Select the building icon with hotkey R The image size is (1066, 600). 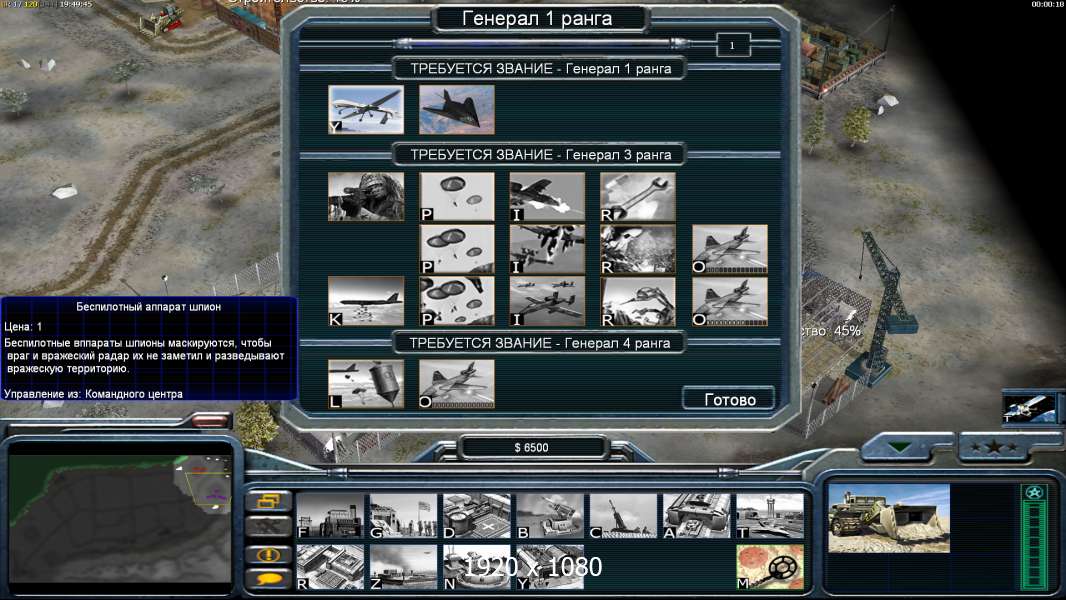click(x=330, y=567)
